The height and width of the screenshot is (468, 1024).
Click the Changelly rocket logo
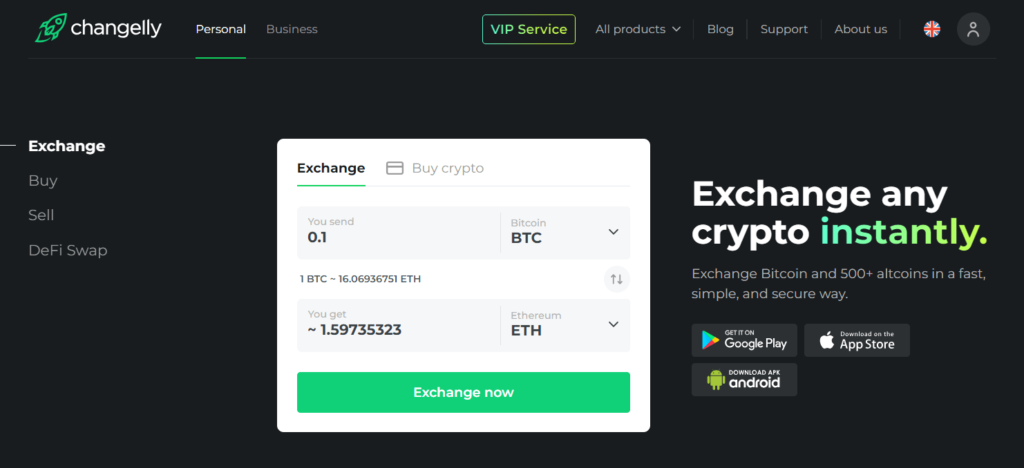tap(51, 29)
